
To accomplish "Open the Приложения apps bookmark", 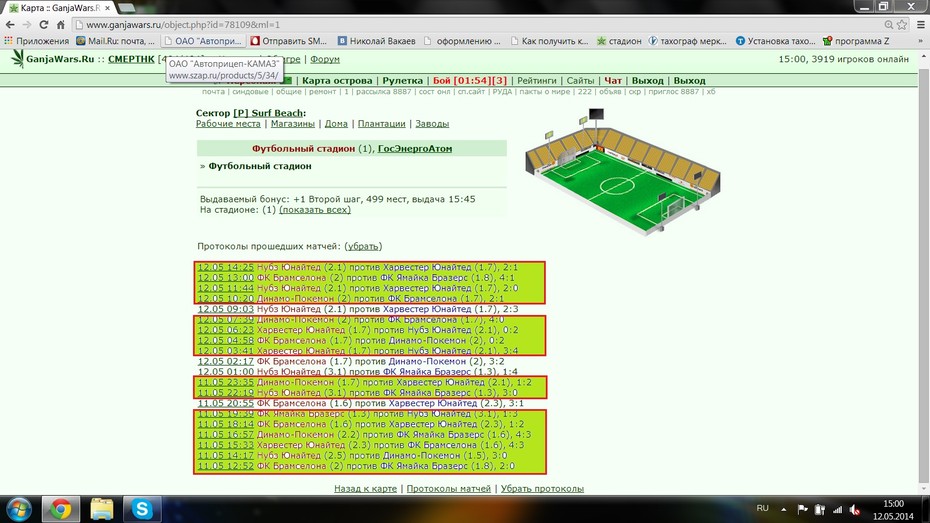I will pos(37,41).
